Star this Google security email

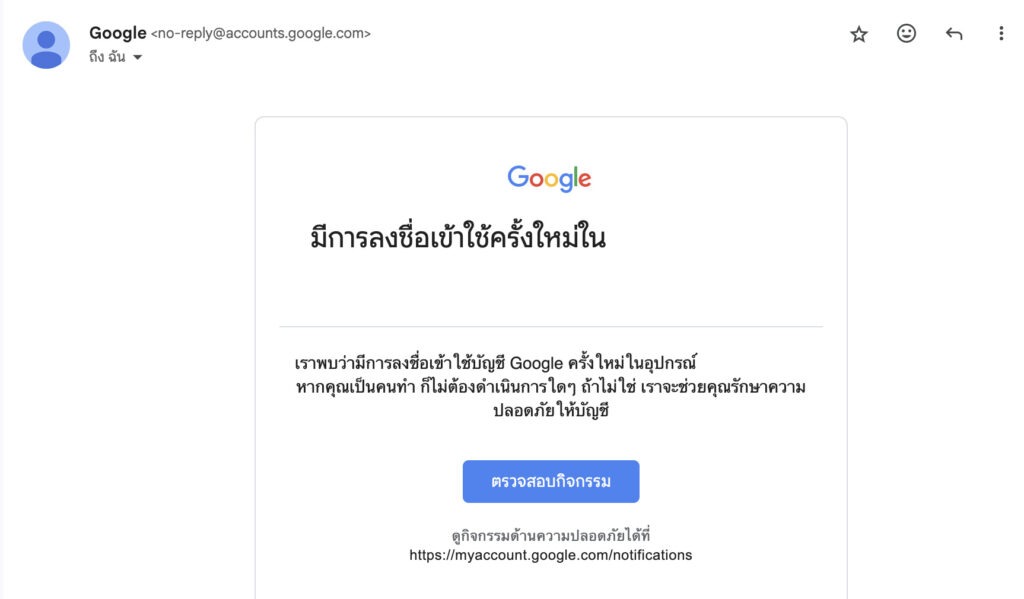coord(859,34)
